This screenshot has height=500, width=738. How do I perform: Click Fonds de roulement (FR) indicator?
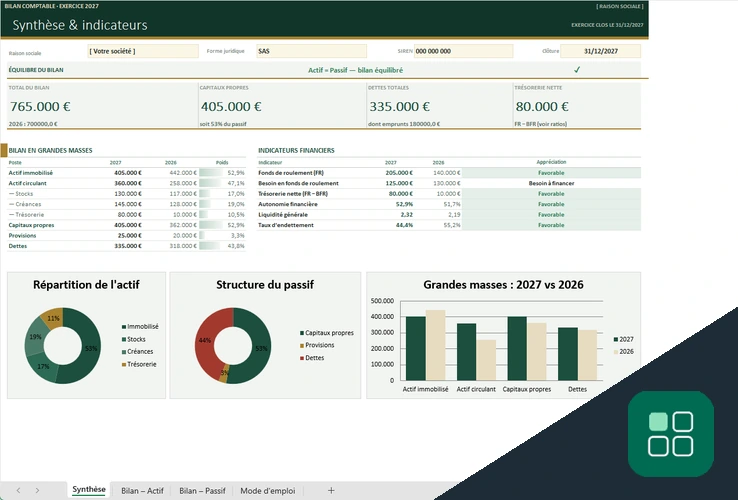(x=291, y=173)
